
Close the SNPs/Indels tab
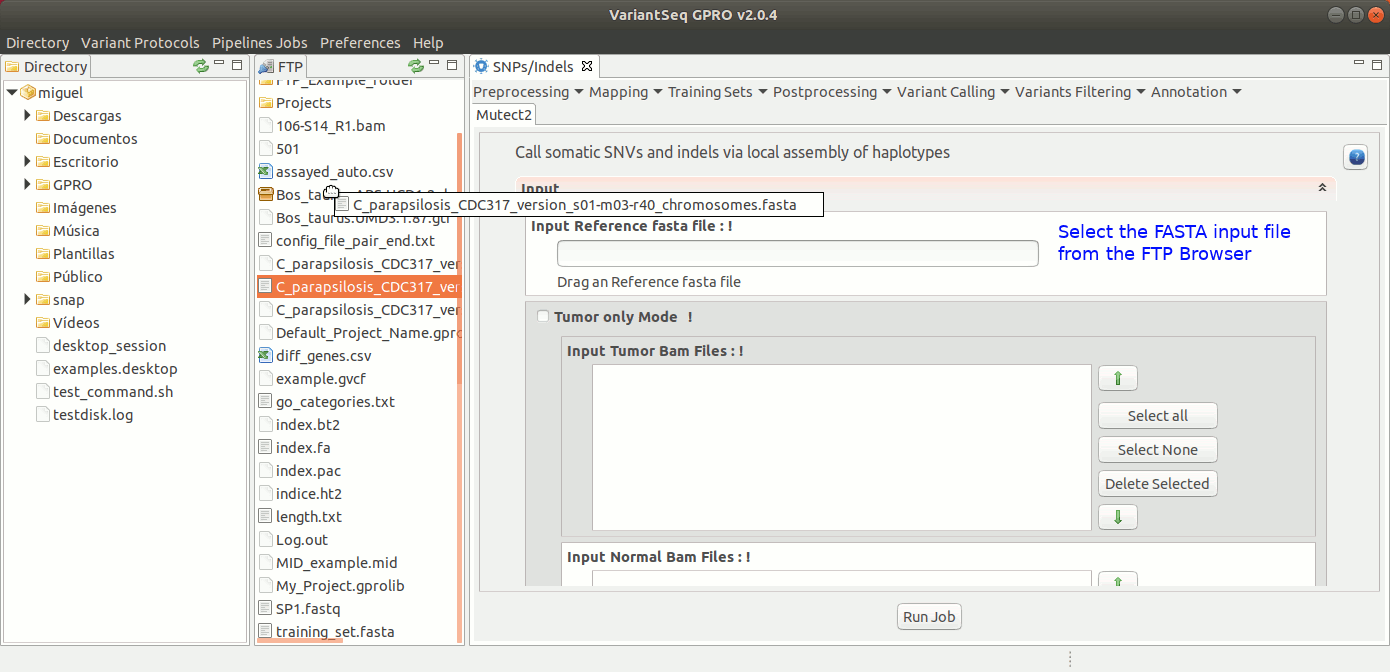(x=587, y=66)
